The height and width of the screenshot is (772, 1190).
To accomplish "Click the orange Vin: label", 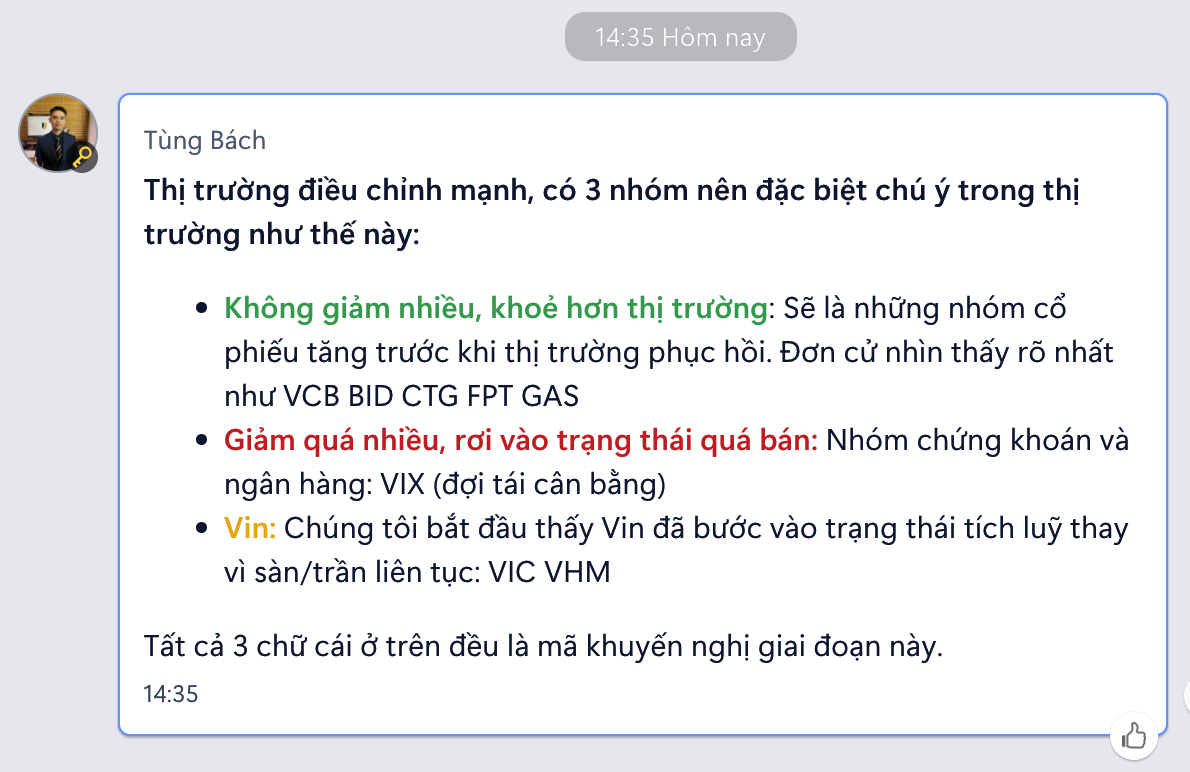I will pos(250,528).
